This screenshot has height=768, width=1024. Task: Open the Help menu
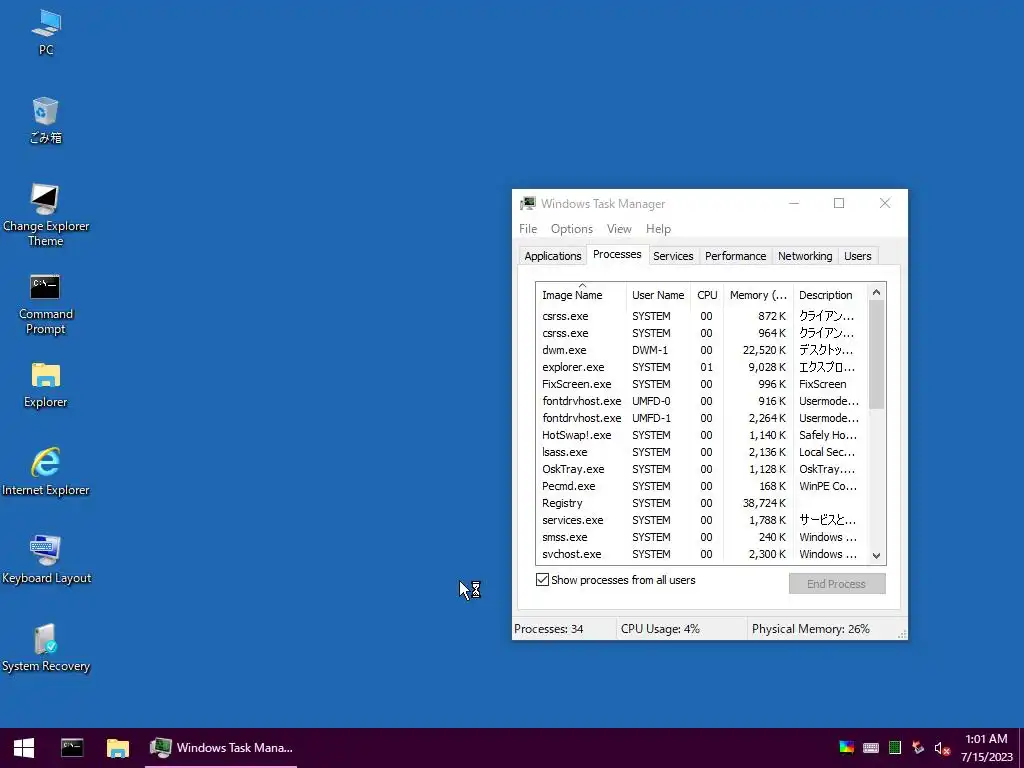tap(658, 229)
